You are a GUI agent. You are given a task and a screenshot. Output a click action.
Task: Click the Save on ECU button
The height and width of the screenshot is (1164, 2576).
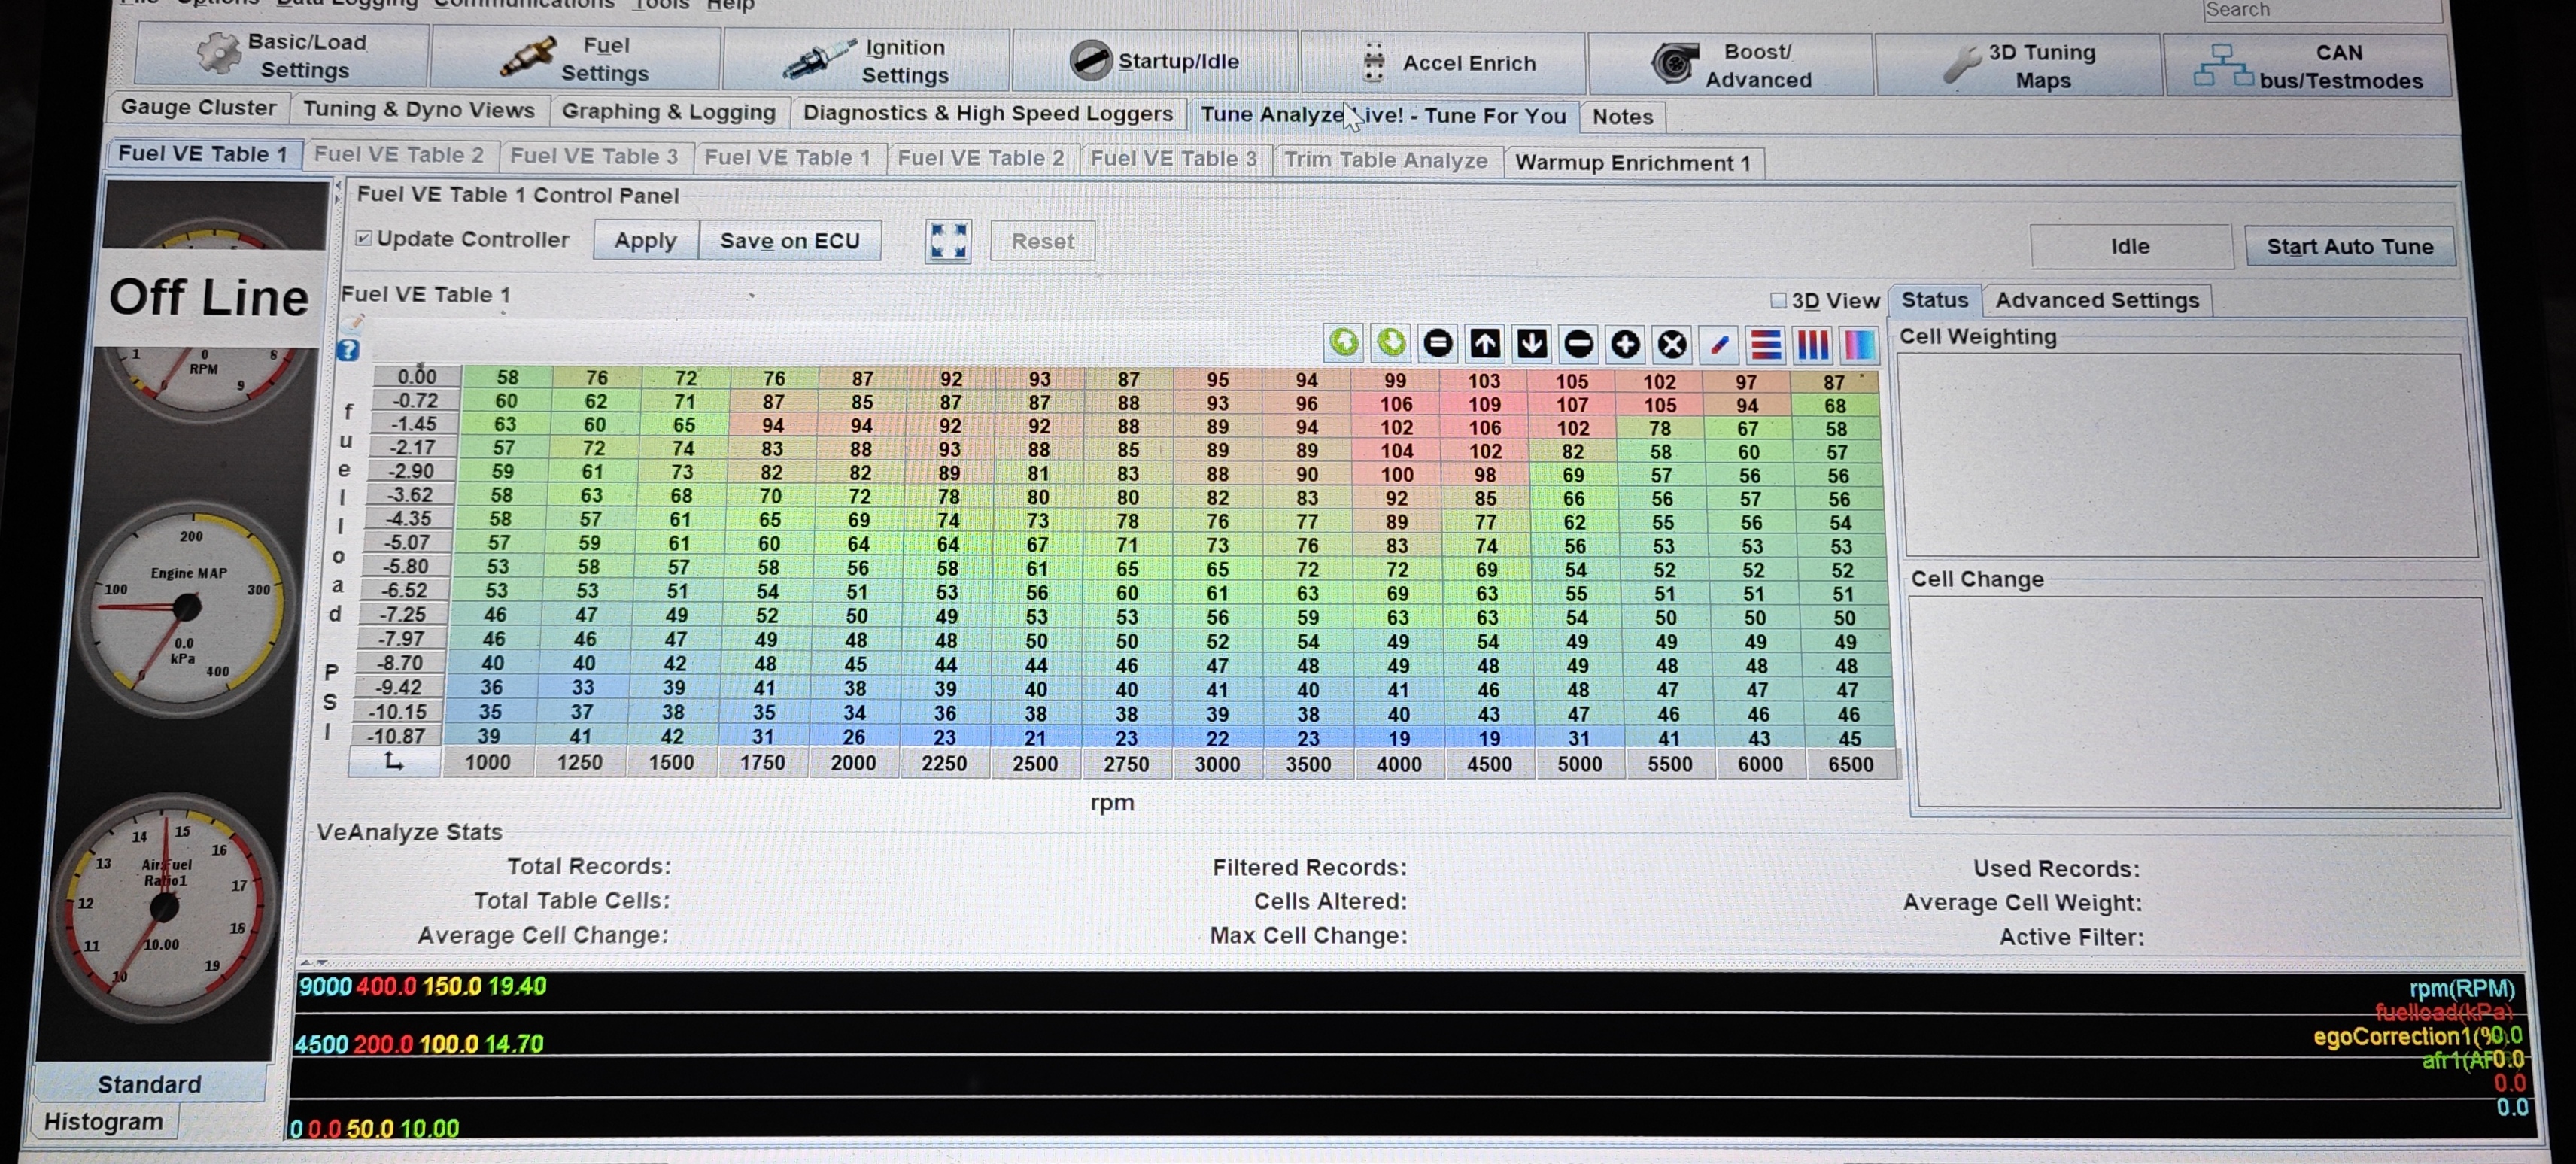[789, 241]
